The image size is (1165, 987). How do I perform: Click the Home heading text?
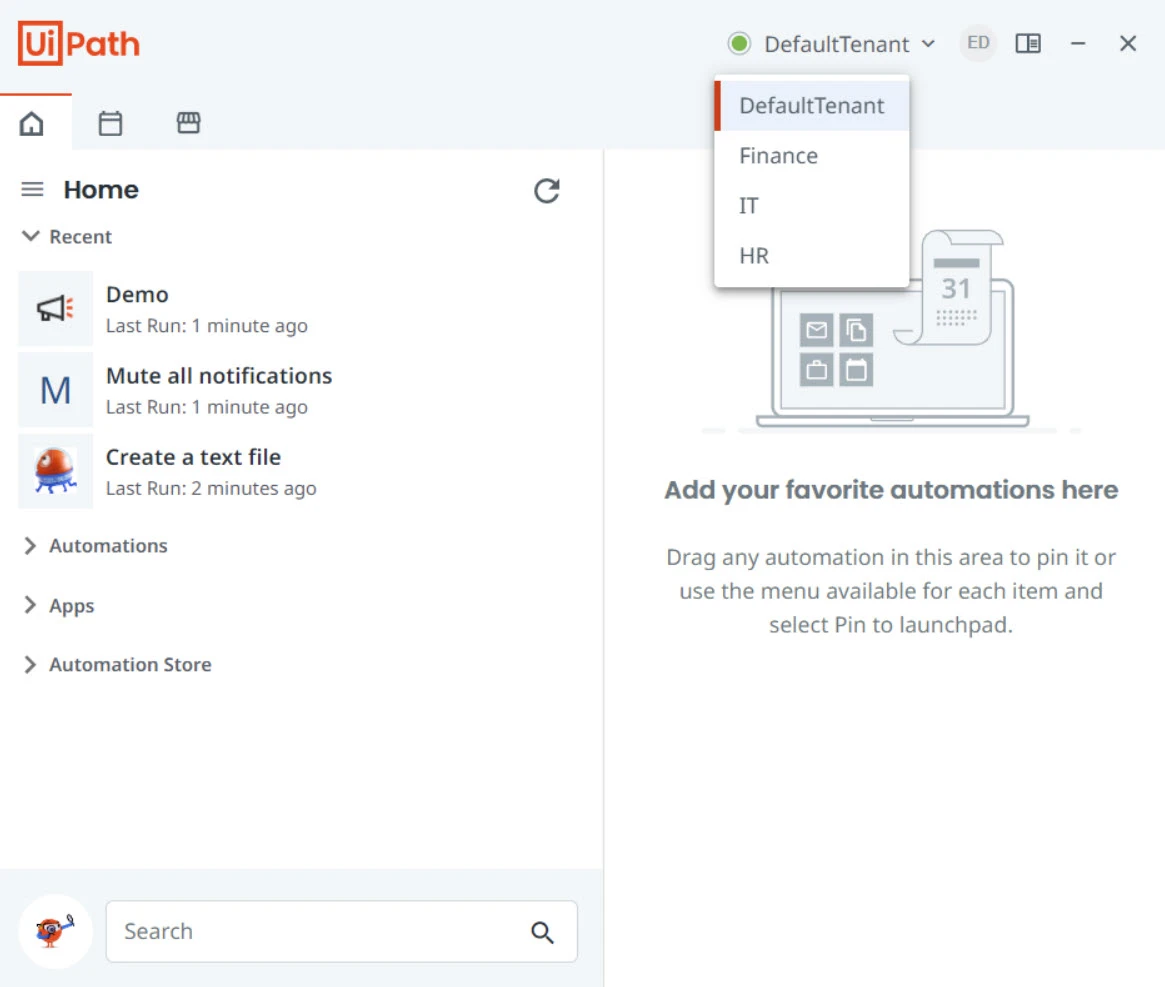(101, 190)
